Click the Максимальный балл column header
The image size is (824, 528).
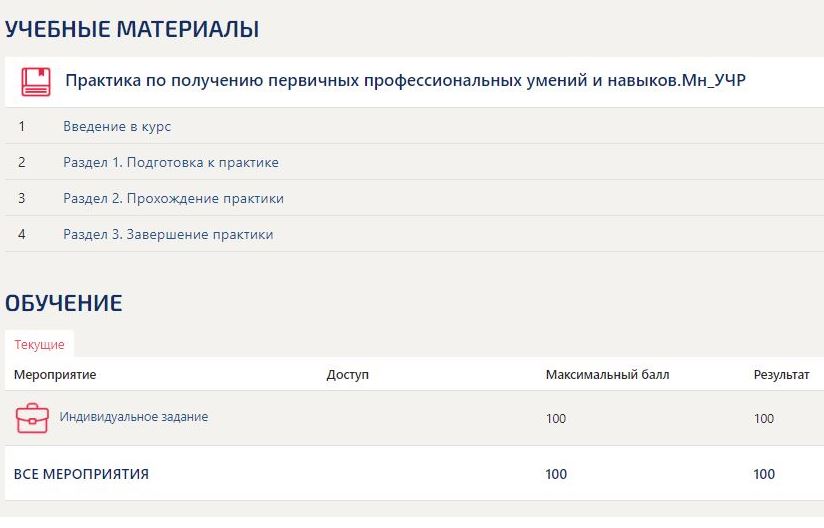(607, 375)
